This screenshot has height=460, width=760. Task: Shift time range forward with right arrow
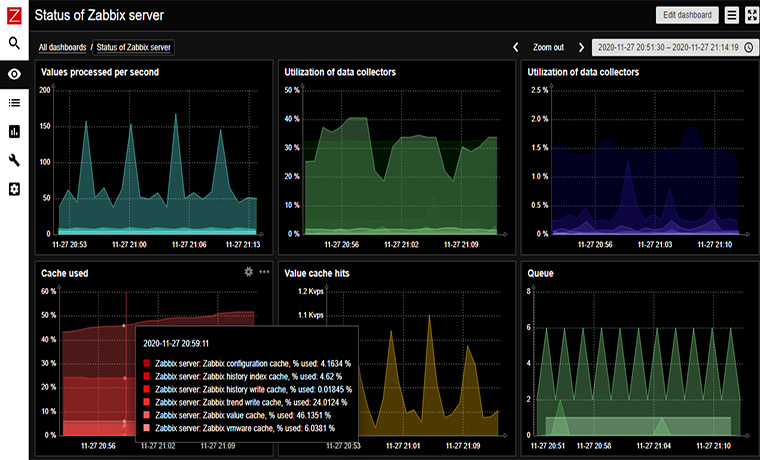(x=581, y=47)
